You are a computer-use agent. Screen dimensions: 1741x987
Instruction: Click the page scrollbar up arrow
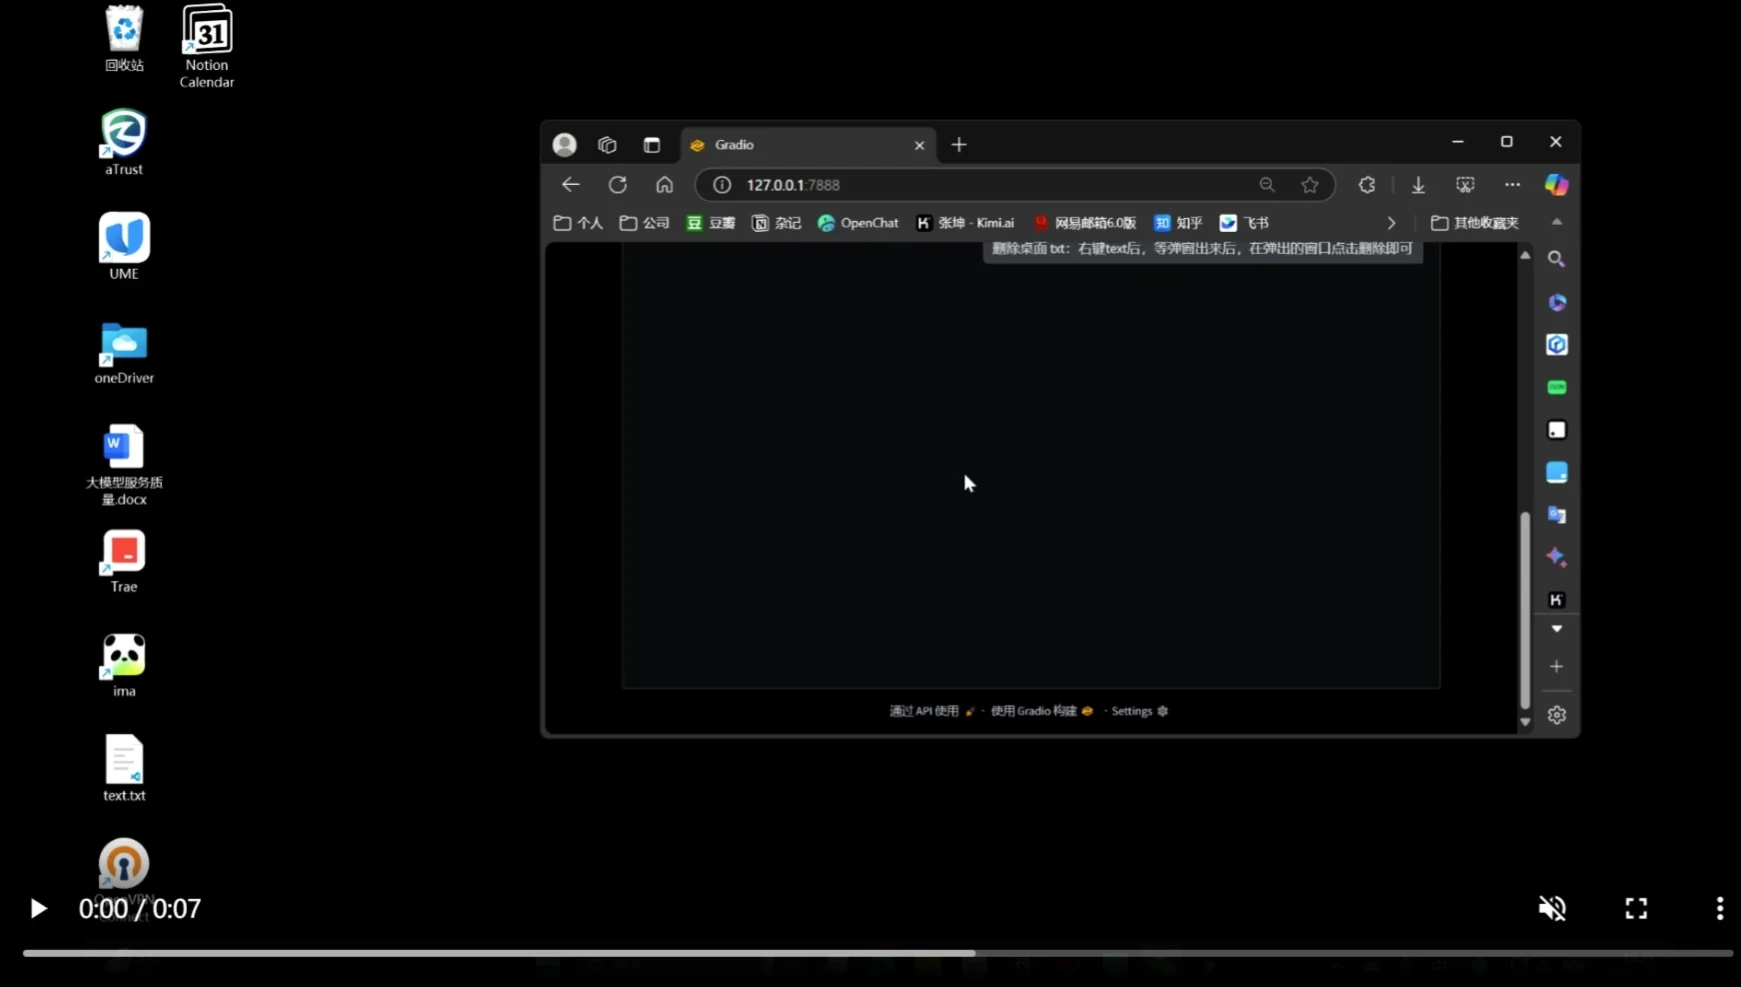click(1525, 256)
